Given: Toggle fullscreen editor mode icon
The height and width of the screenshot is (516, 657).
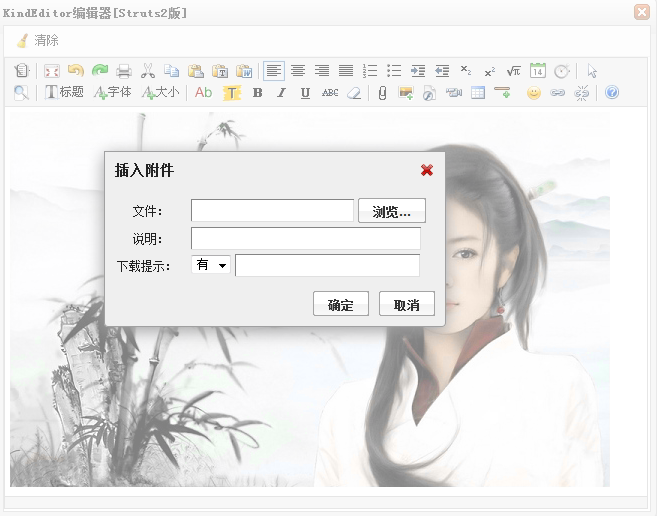Looking at the screenshot, I should (52, 70).
